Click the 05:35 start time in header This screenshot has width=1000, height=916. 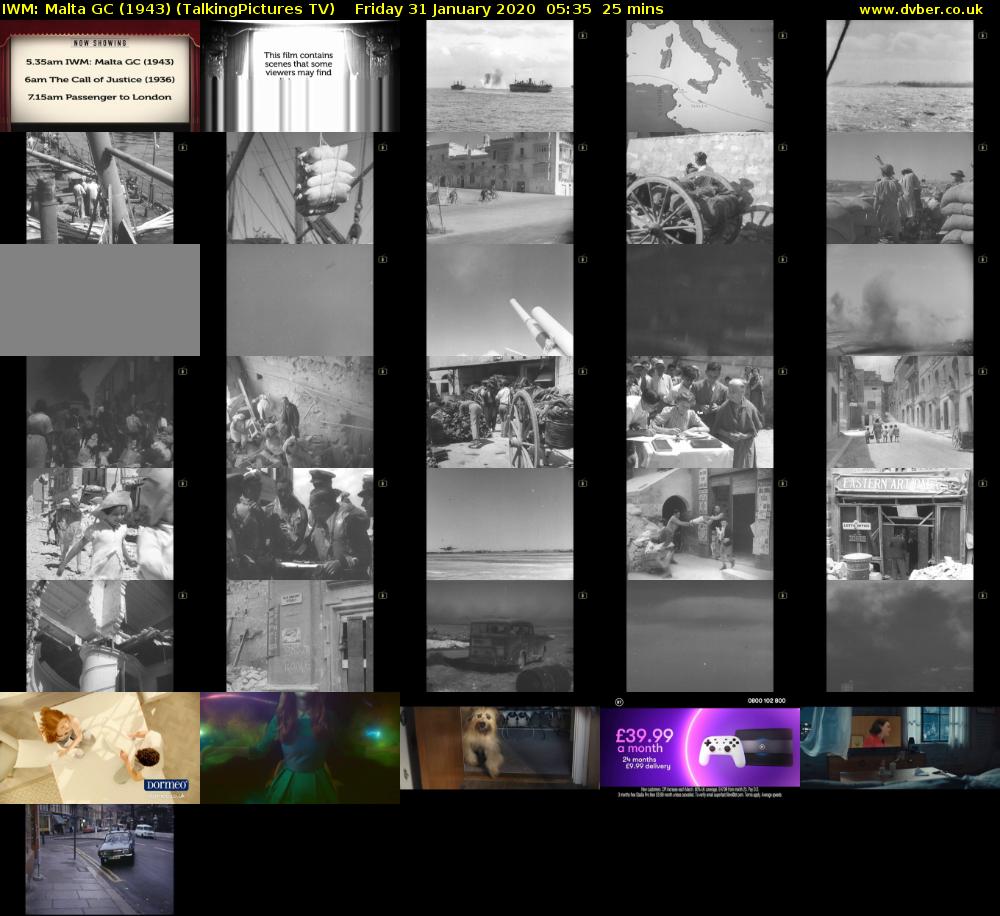(x=569, y=9)
